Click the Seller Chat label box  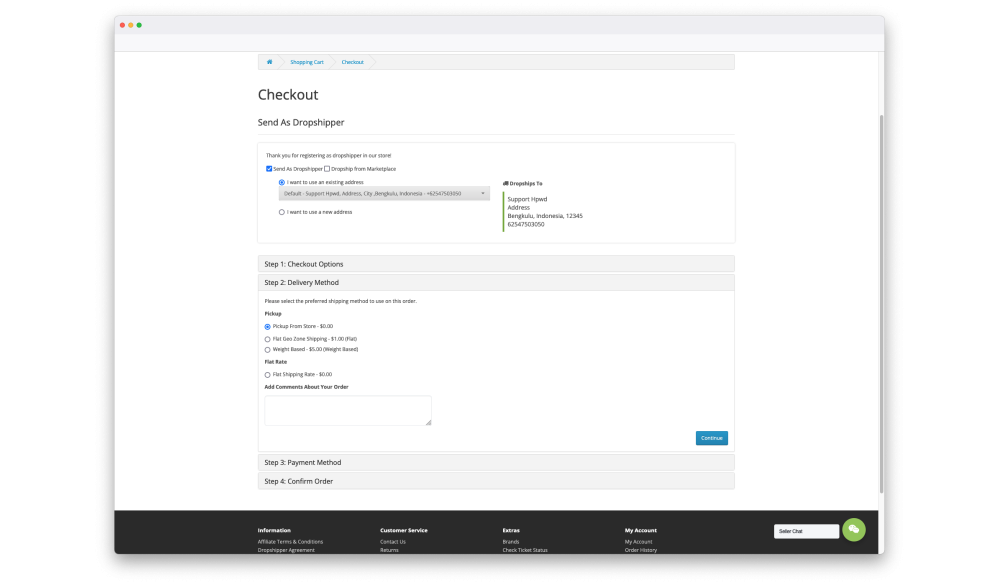(x=806, y=531)
